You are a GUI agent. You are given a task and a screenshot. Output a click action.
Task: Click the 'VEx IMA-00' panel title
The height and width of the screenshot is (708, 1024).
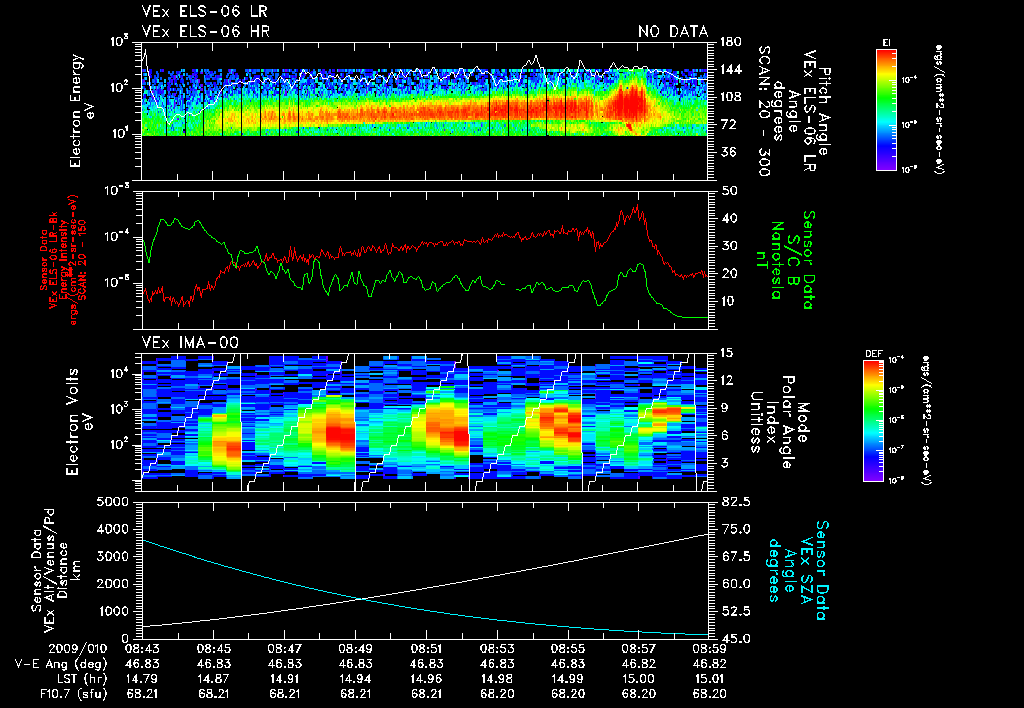[x=190, y=342]
